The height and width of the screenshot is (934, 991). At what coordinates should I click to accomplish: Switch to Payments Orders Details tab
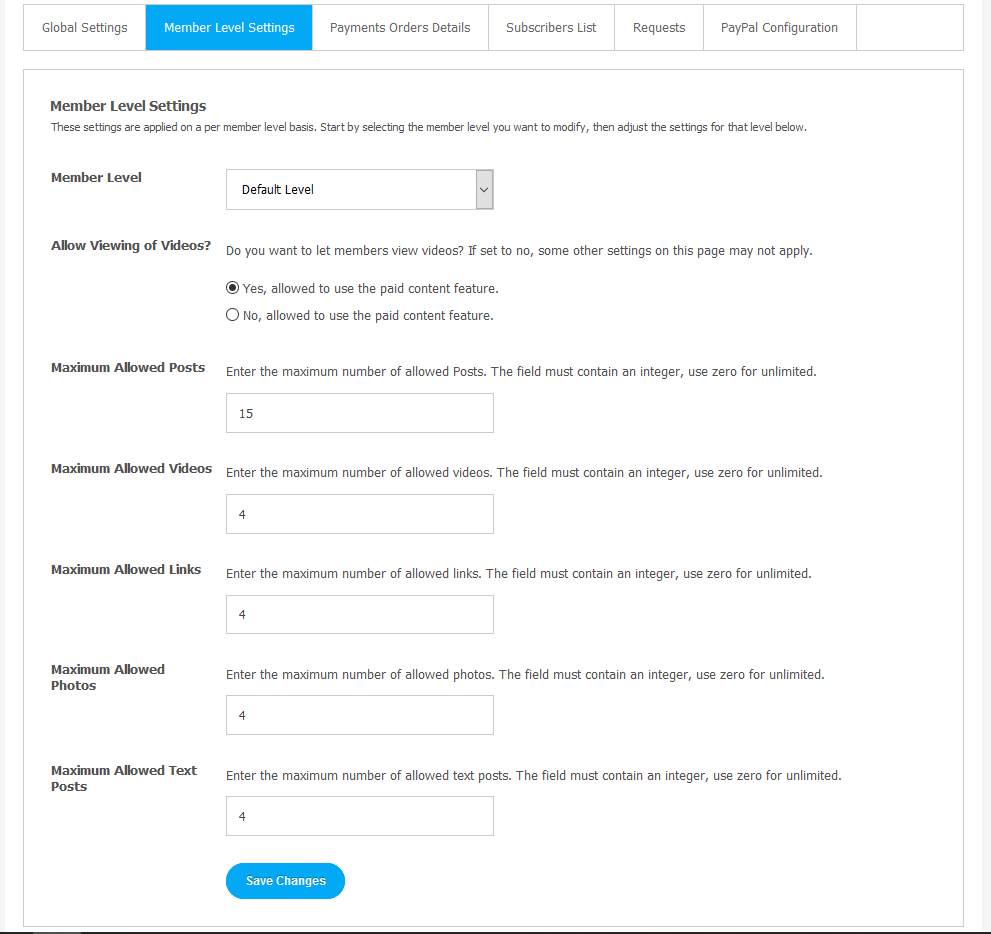coord(400,28)
